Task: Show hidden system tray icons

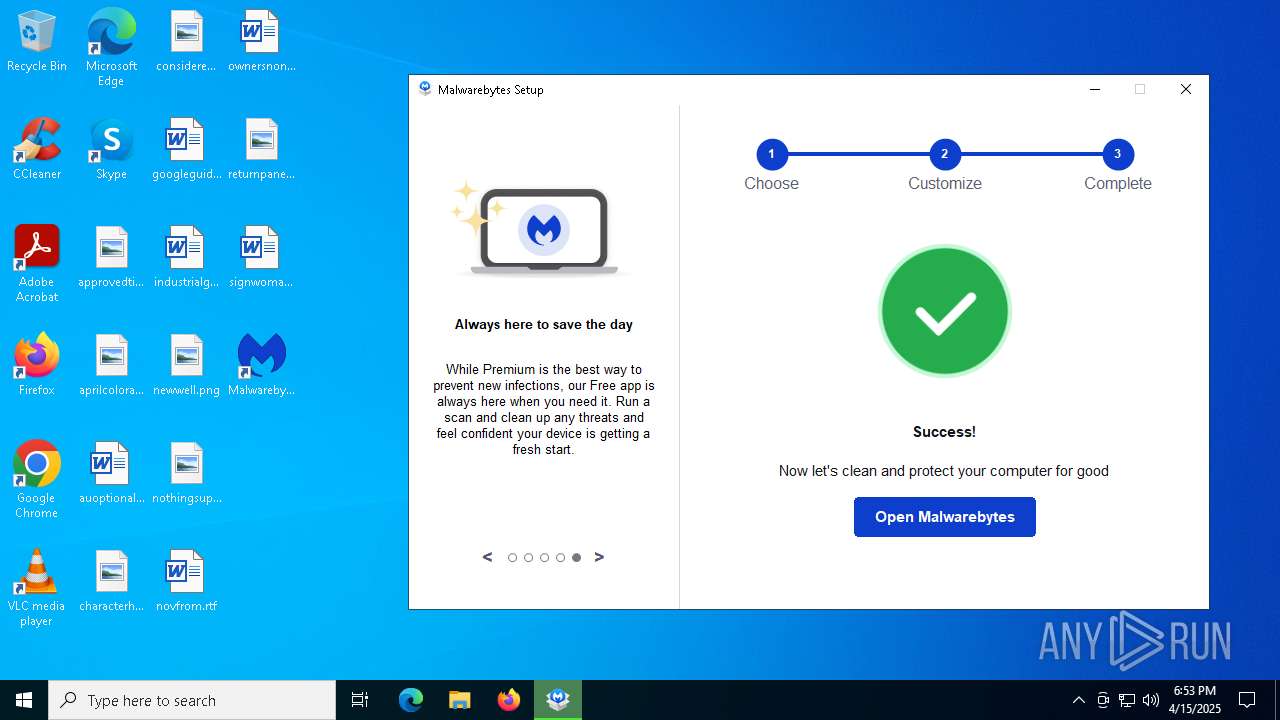Action: pyautogui.click(x=1078, y=700)
